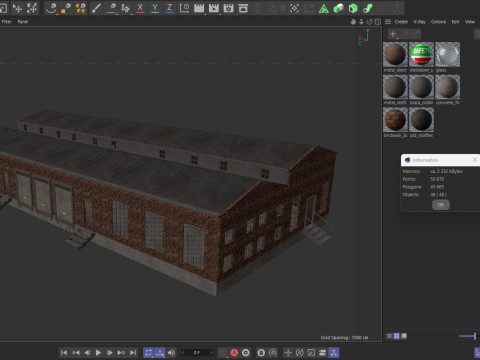Open Material Manager View menu

tap(470, 22)
